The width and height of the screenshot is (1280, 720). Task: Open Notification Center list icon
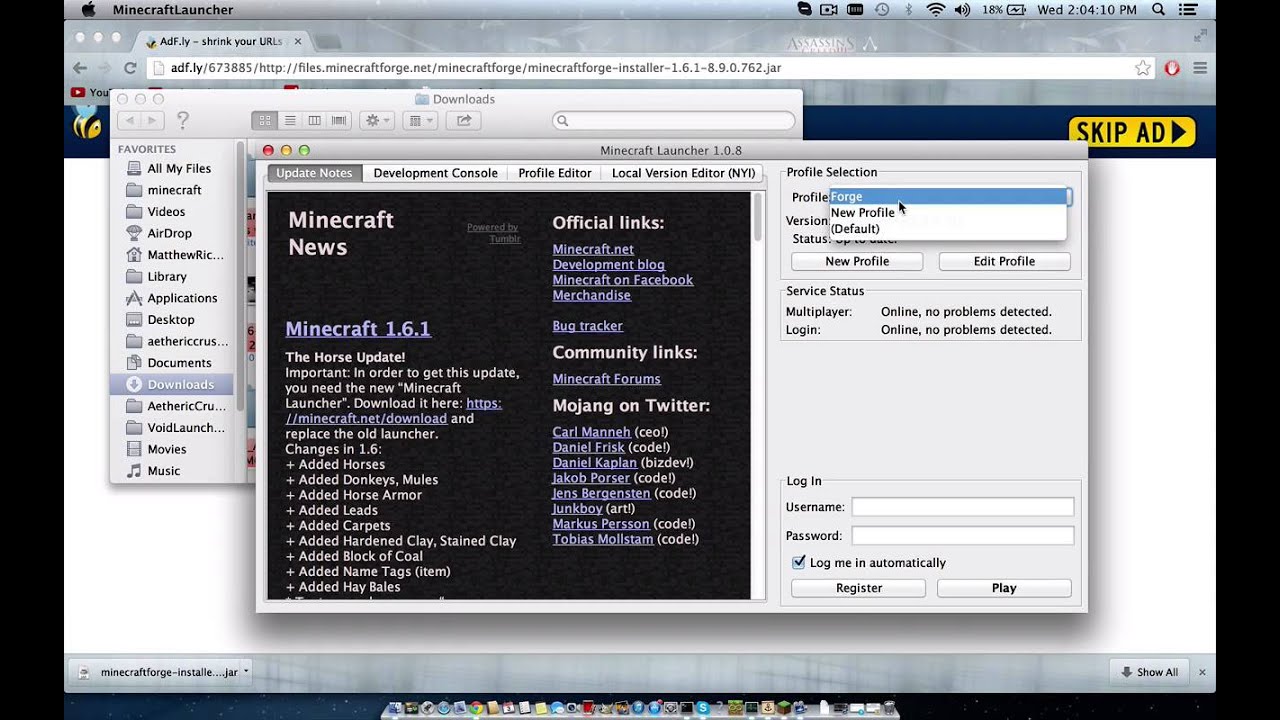click(x=1190, y=10)
